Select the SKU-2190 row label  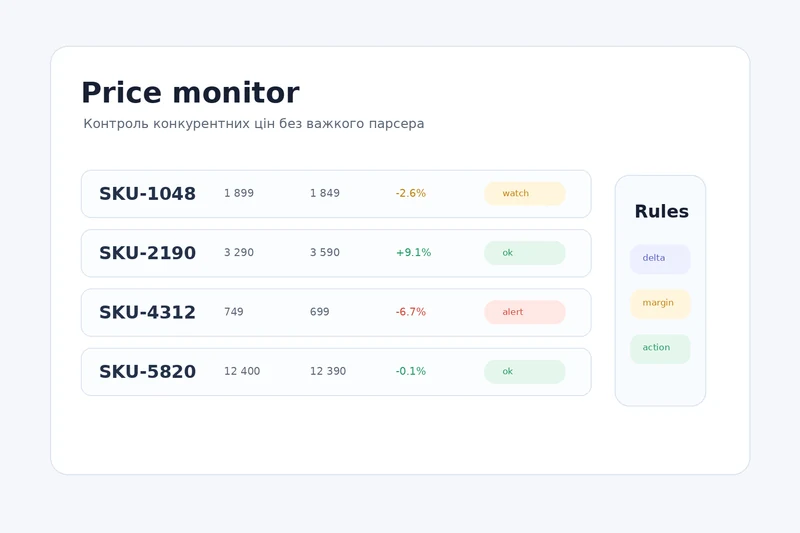pyautogui.click(x=147, y=253)
